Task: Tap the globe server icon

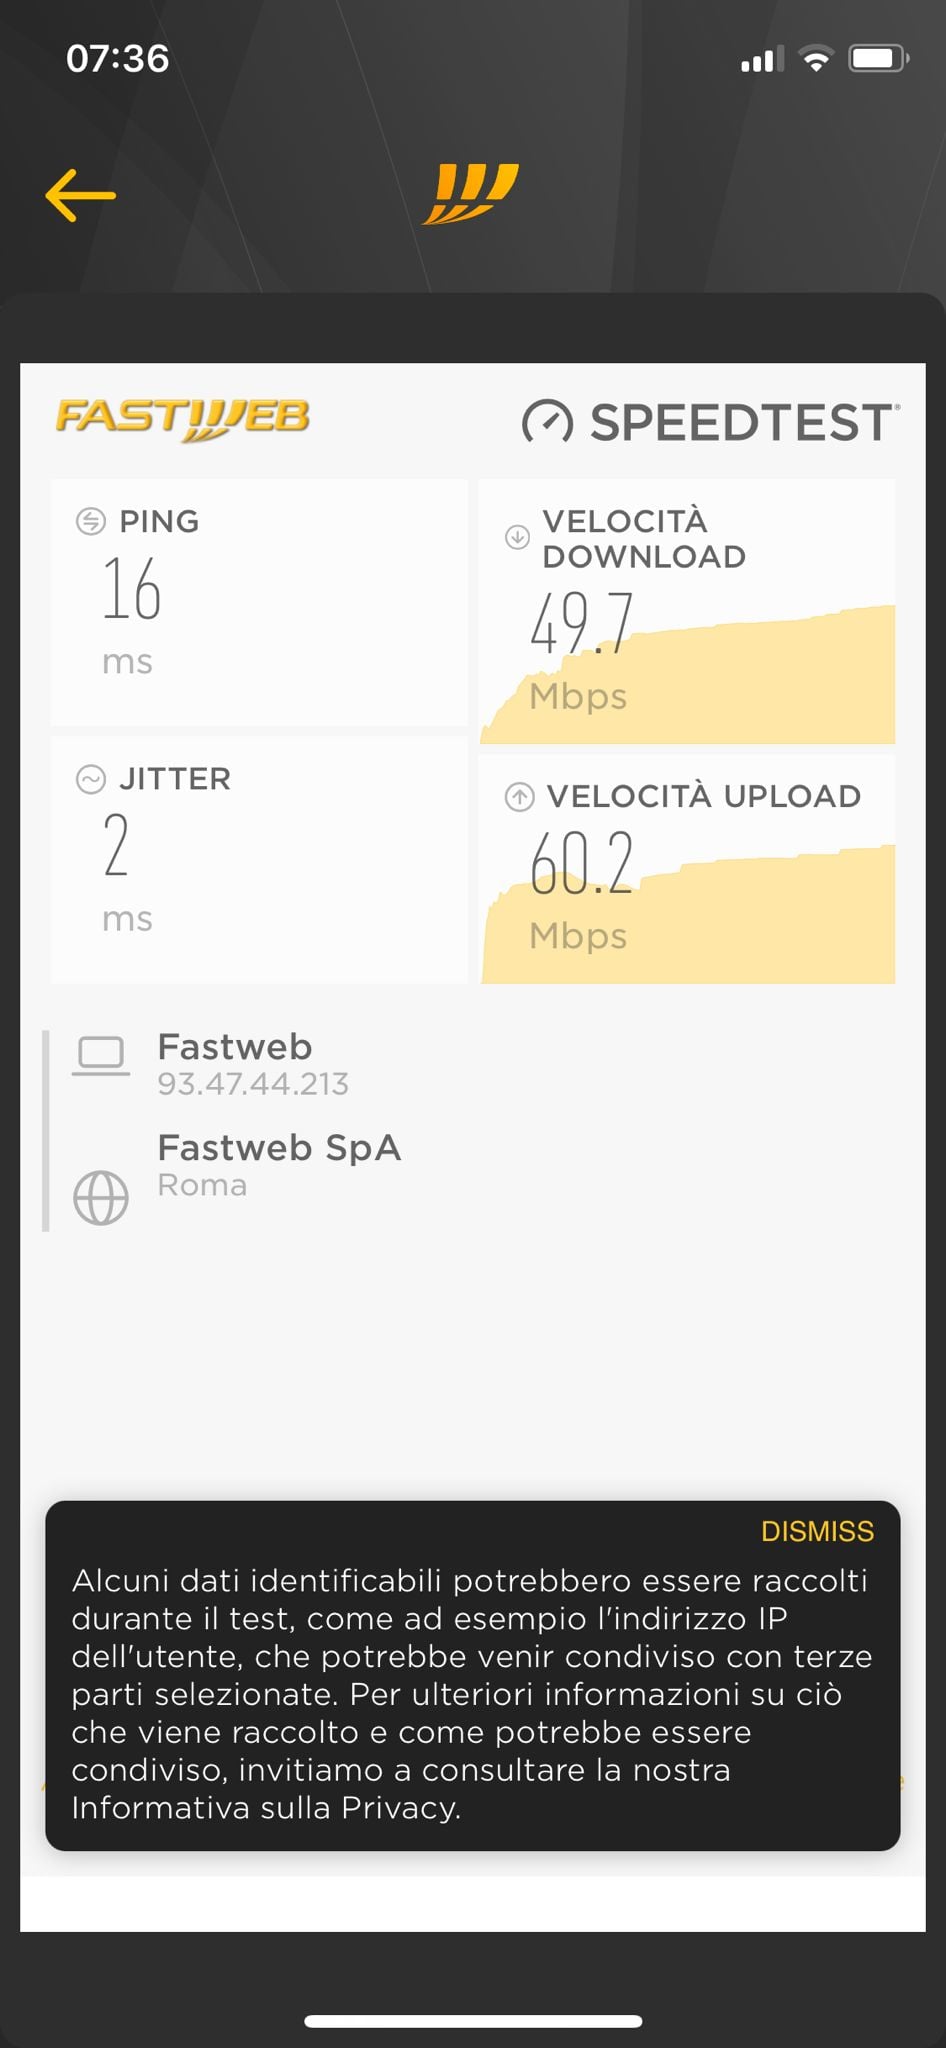Action: click(101, 1198)
